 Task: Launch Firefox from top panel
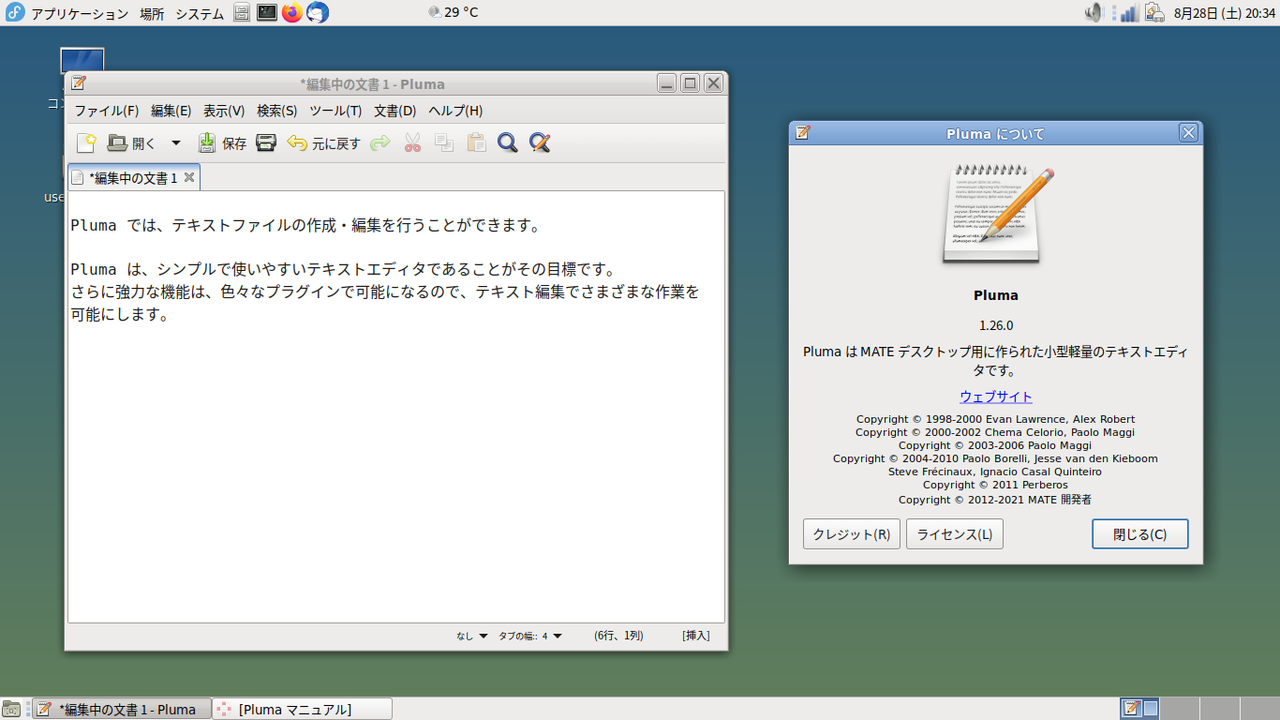(x=292, y=13)
